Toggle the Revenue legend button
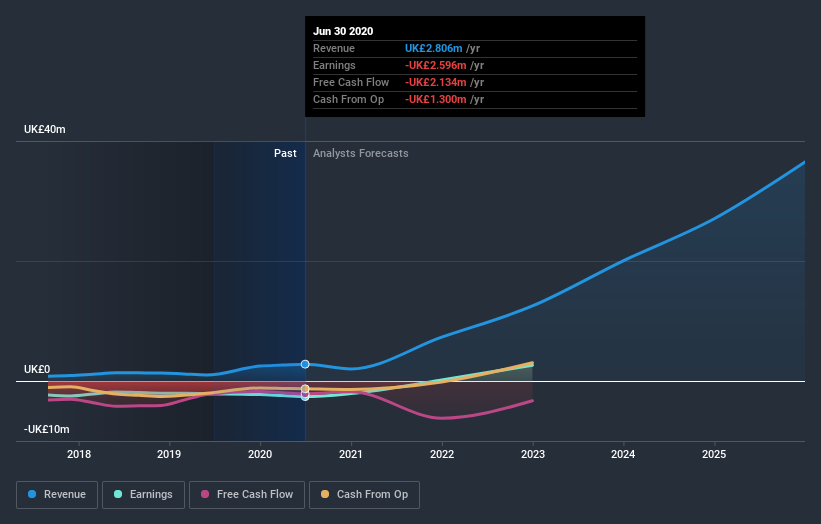The height and width of the screenshot is (524, 821). 57,495
